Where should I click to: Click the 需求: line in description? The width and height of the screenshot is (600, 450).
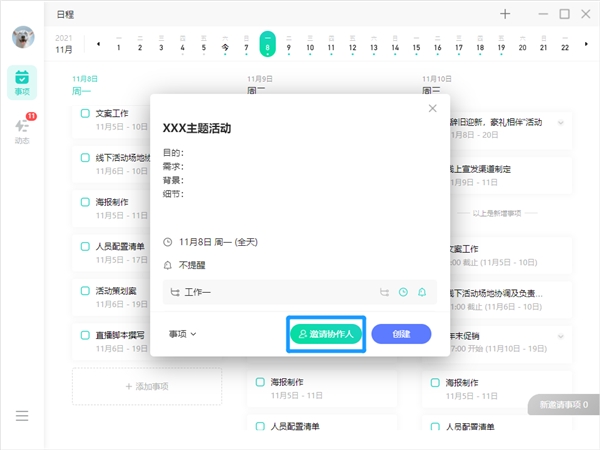coord(173,166)
